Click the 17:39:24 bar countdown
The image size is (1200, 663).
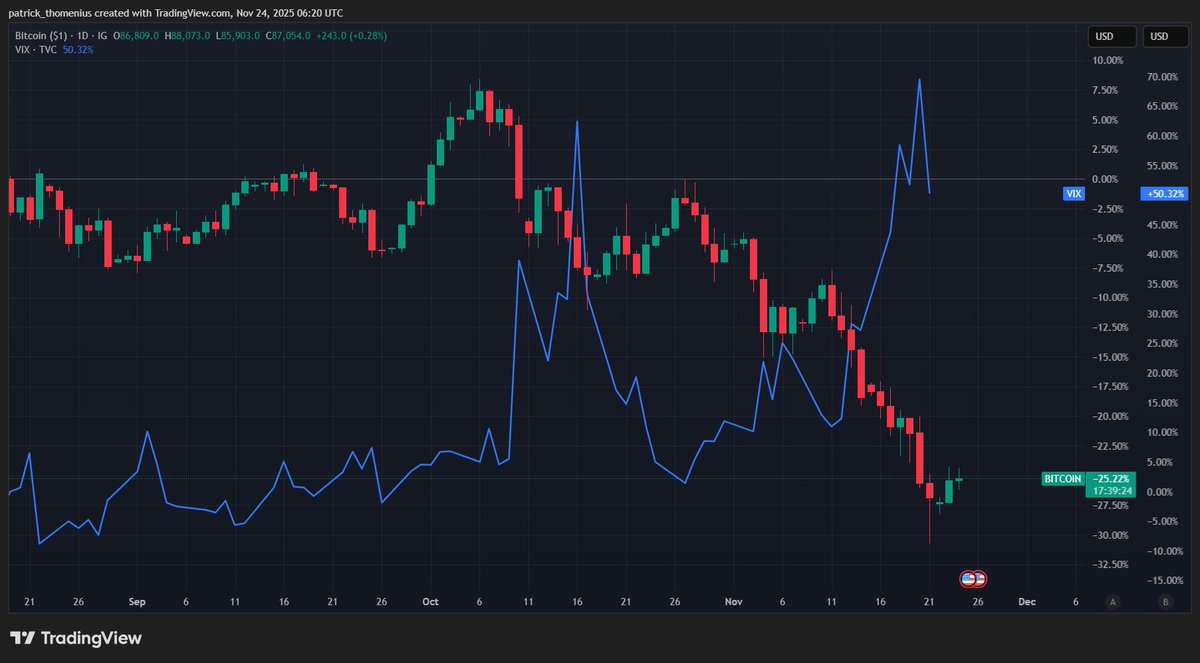[1112, 491]
